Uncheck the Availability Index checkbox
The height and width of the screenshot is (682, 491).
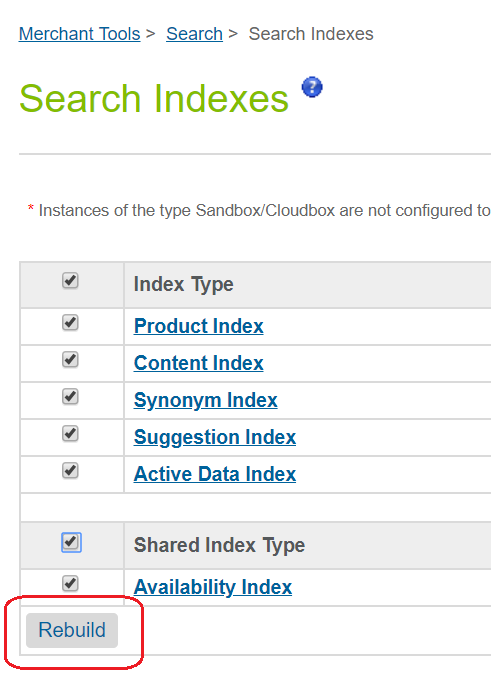(70, 583)
